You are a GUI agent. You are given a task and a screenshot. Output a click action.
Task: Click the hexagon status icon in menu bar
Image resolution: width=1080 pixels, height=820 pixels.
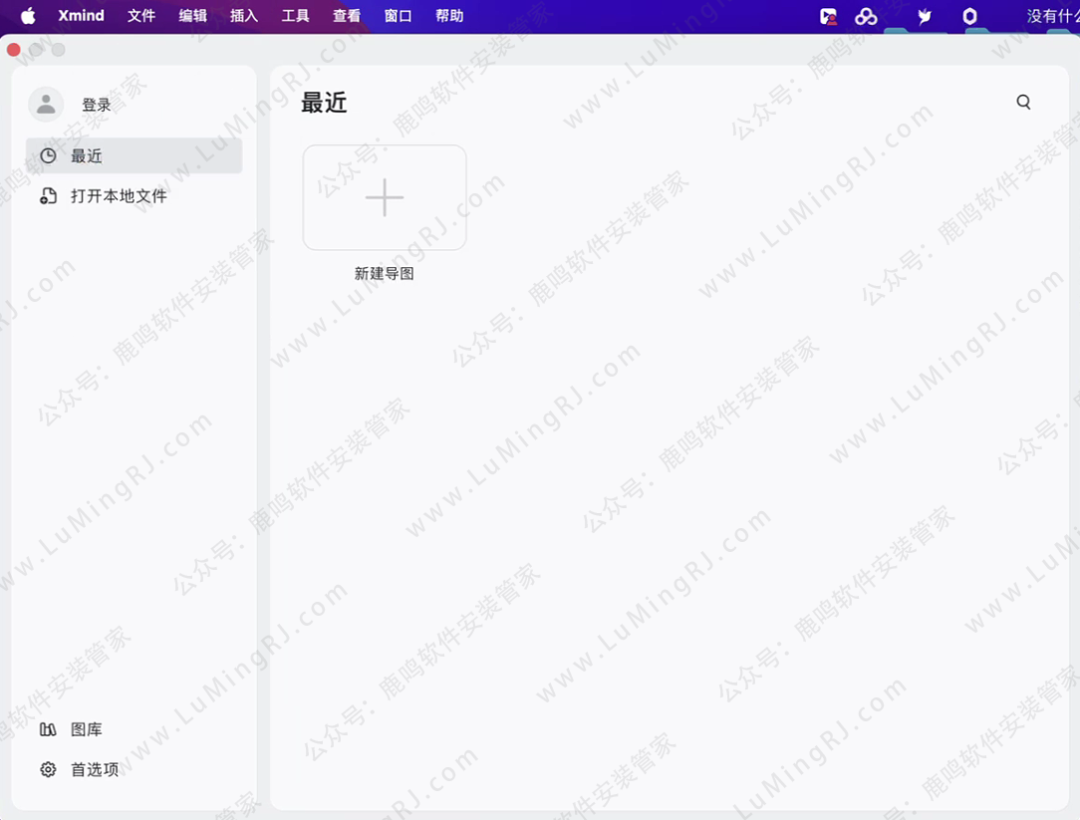(x=969, y=16)
